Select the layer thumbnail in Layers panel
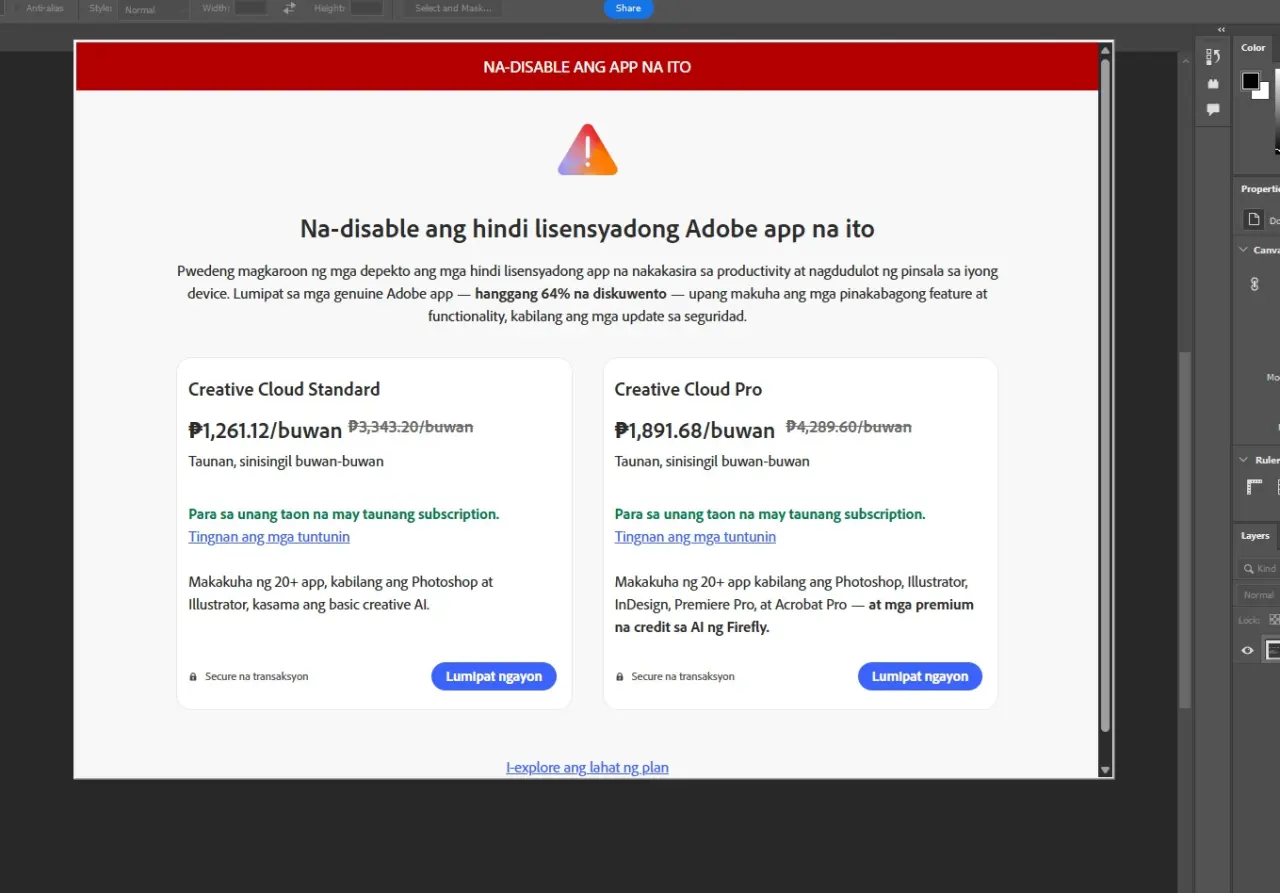 pos(1272,650)
